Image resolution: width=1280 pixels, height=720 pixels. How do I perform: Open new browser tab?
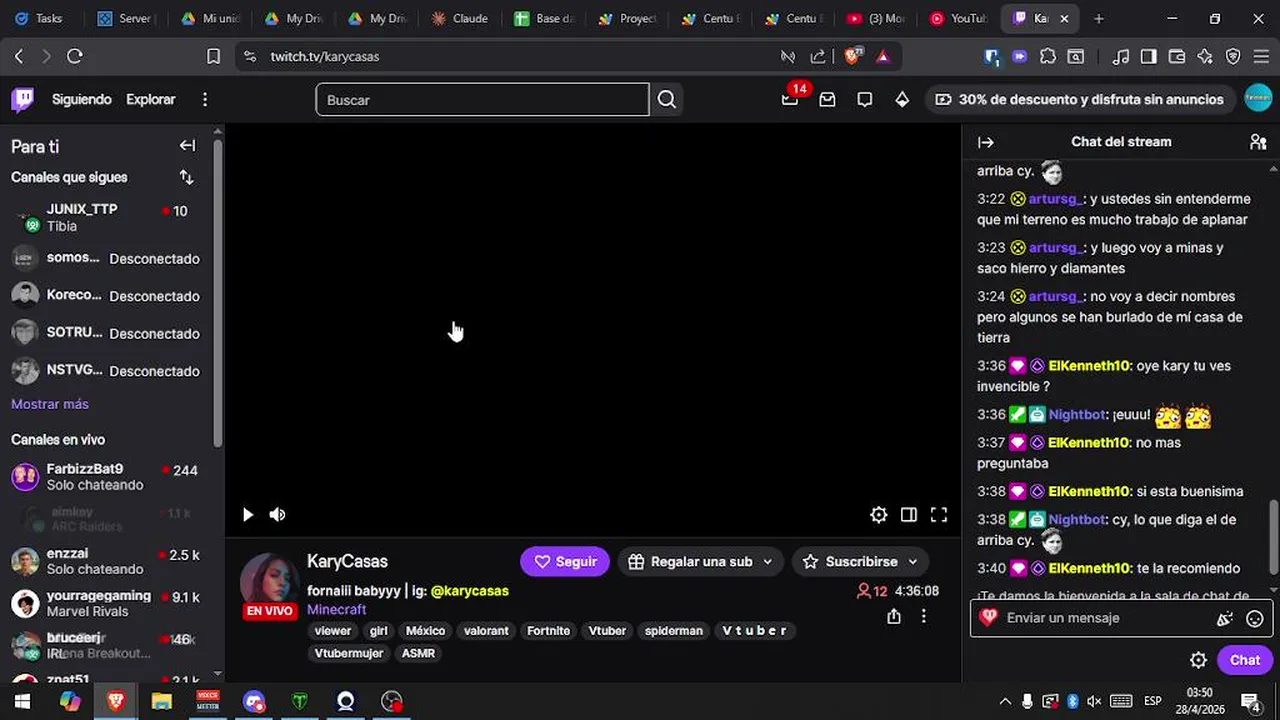1099,18
